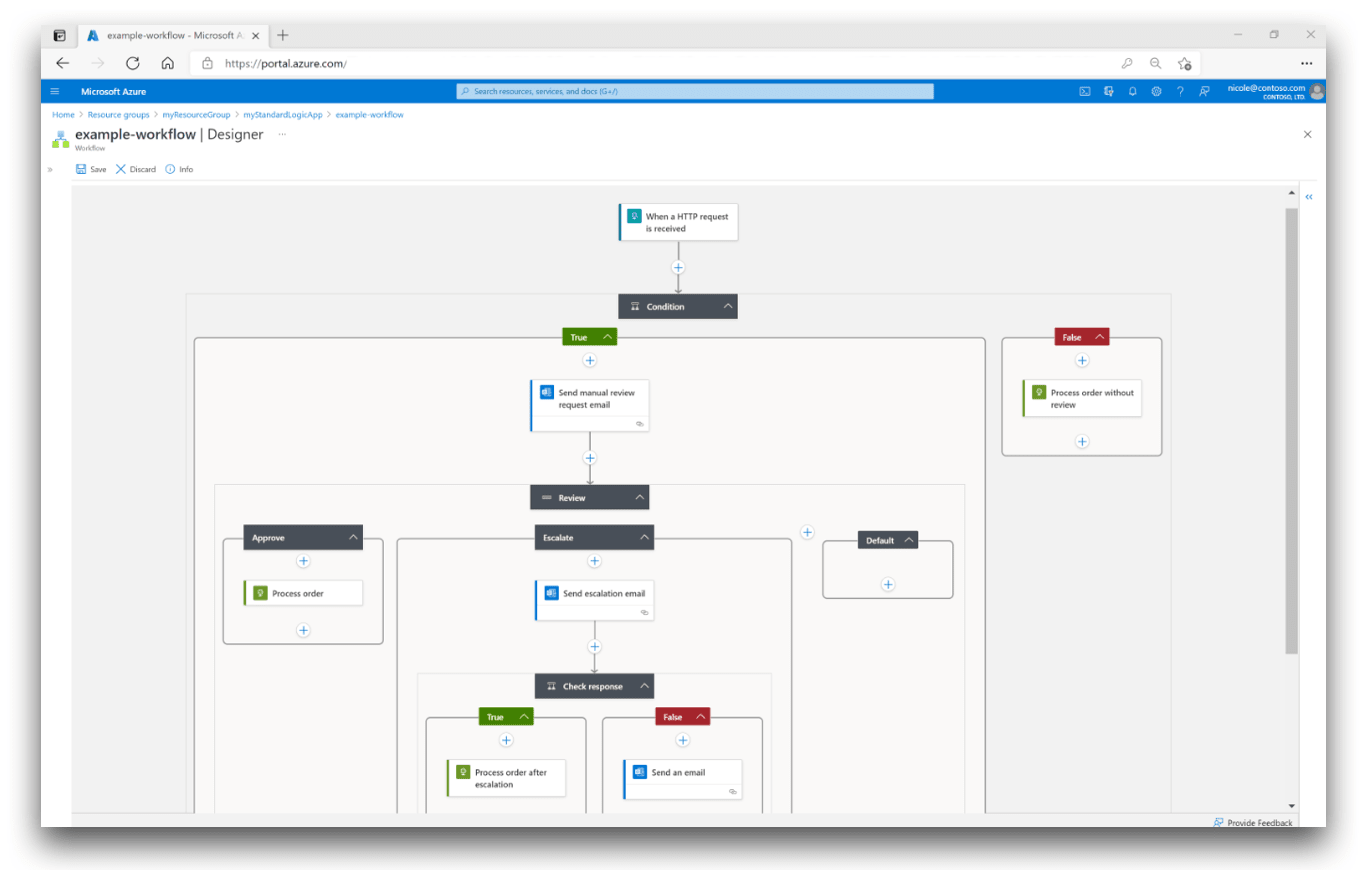Viewport: 1361px width, 870px height.
Task: Click the Discard X icon
Action: (x=121, y=169)
